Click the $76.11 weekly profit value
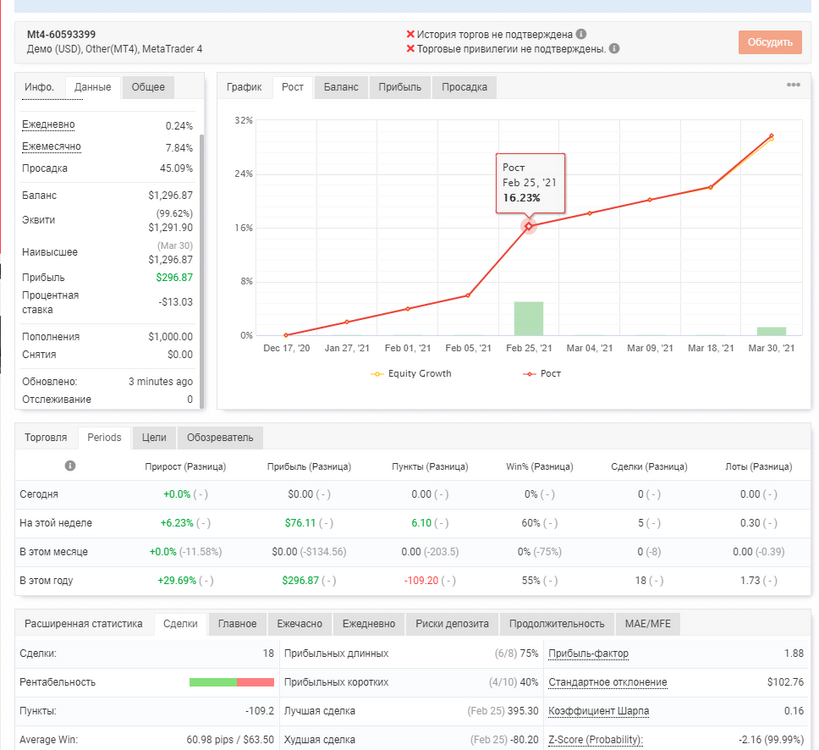The image size is (819, 750). pos(300,523)
